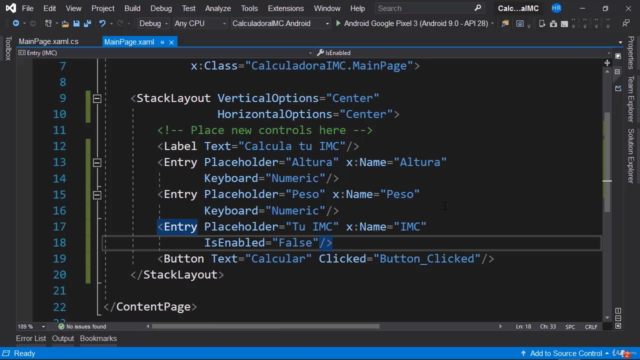
Task: Click the Navigate Backward arrow icon
Action: click(x=16, y=24)
